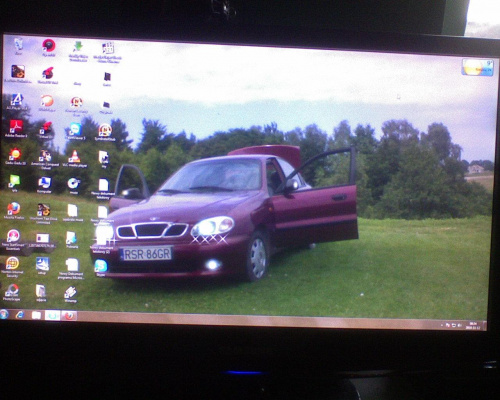Open the Mozilla Firefox desktop shortcut

tap(14, 211)
